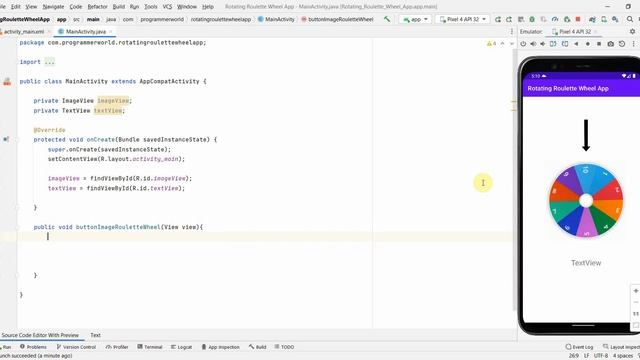
Task: Click the class gutter icon beside MainActivity
Action: click(7, 82)
